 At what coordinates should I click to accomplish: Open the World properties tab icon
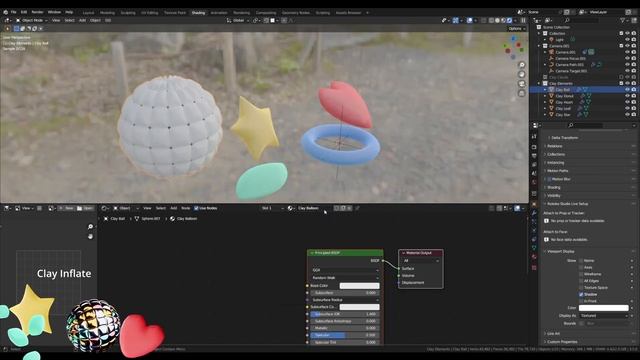[534, 182]
